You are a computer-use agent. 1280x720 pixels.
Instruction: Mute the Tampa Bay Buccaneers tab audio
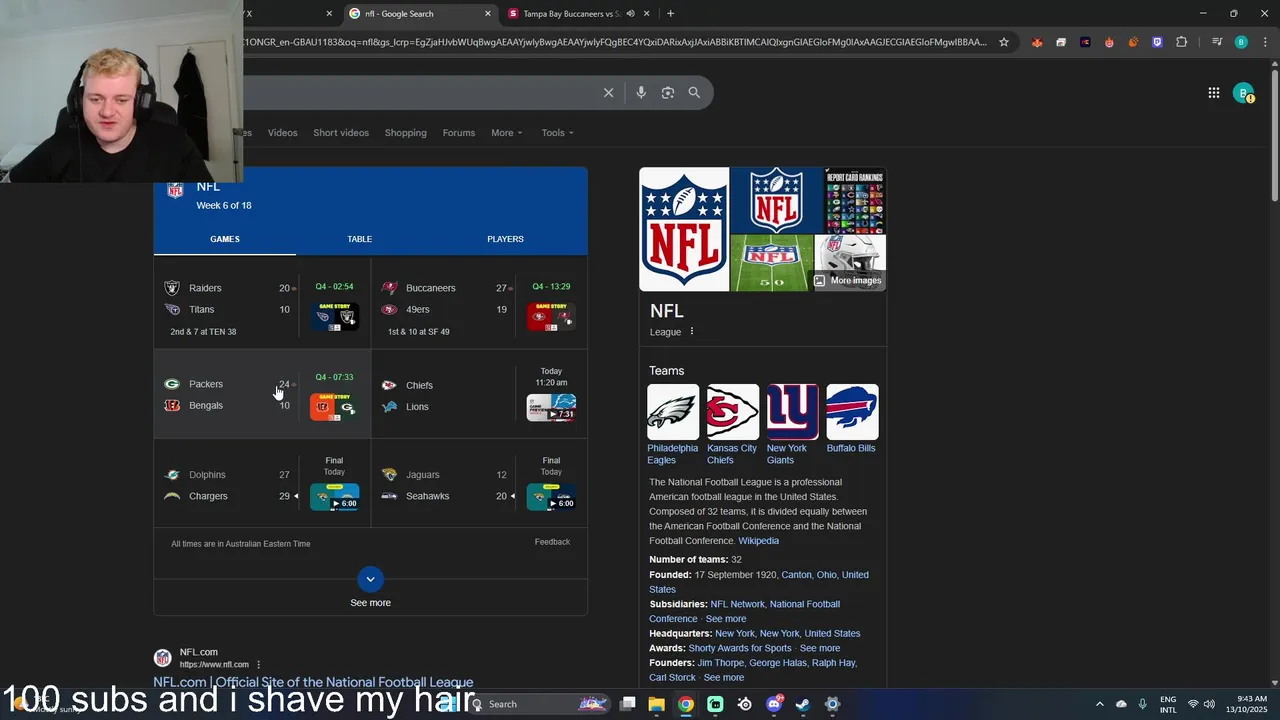pos(630,14)
